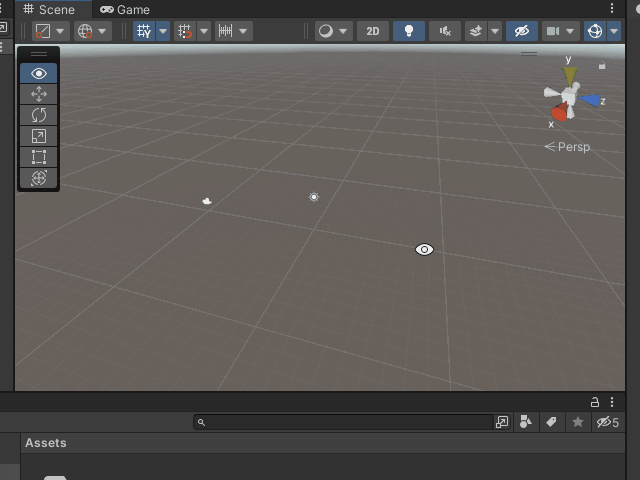The height and width of the screenshot is (480, 640).
Task: Toggle the Project panel lock icon
Action: (x=595, y=402)
